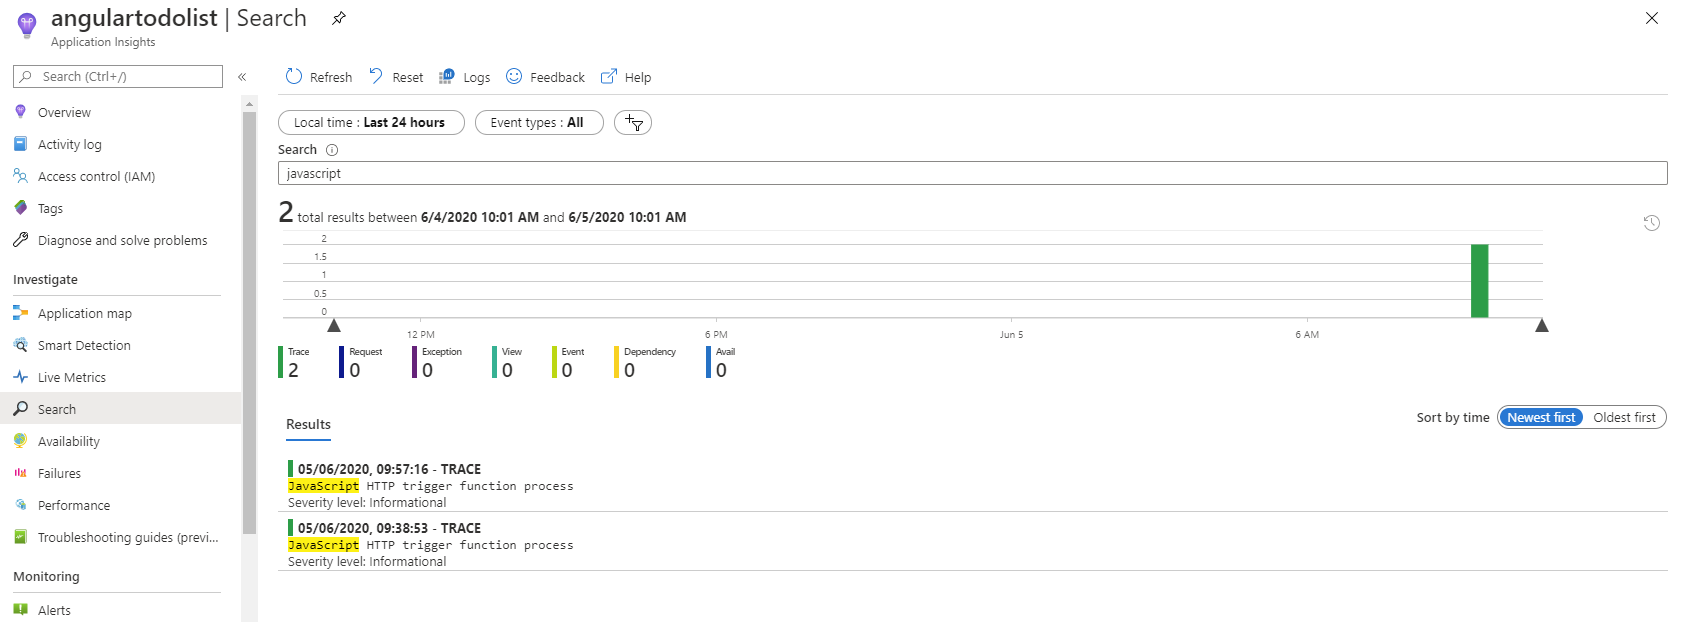The image size is (1688, 622).
Task: Open Live Metrics
Action: 71,377
